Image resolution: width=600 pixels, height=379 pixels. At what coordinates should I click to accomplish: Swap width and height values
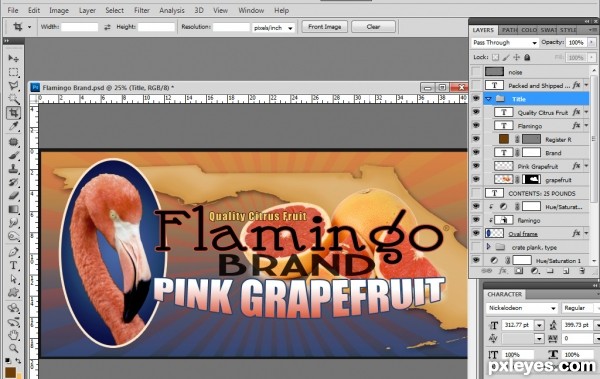(107, 27)
